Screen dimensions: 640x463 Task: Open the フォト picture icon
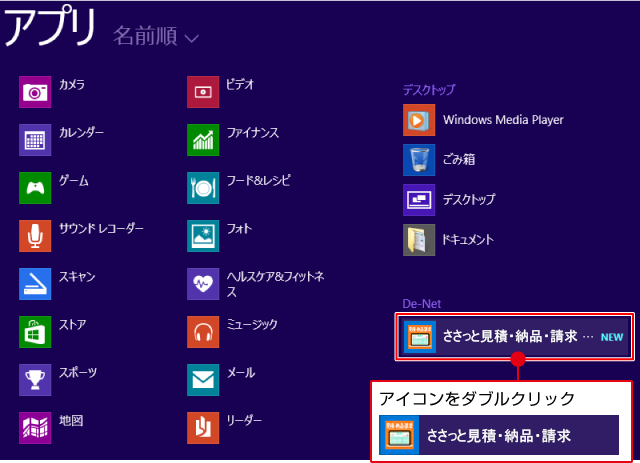pyautogui.click(x=203, y=236)
